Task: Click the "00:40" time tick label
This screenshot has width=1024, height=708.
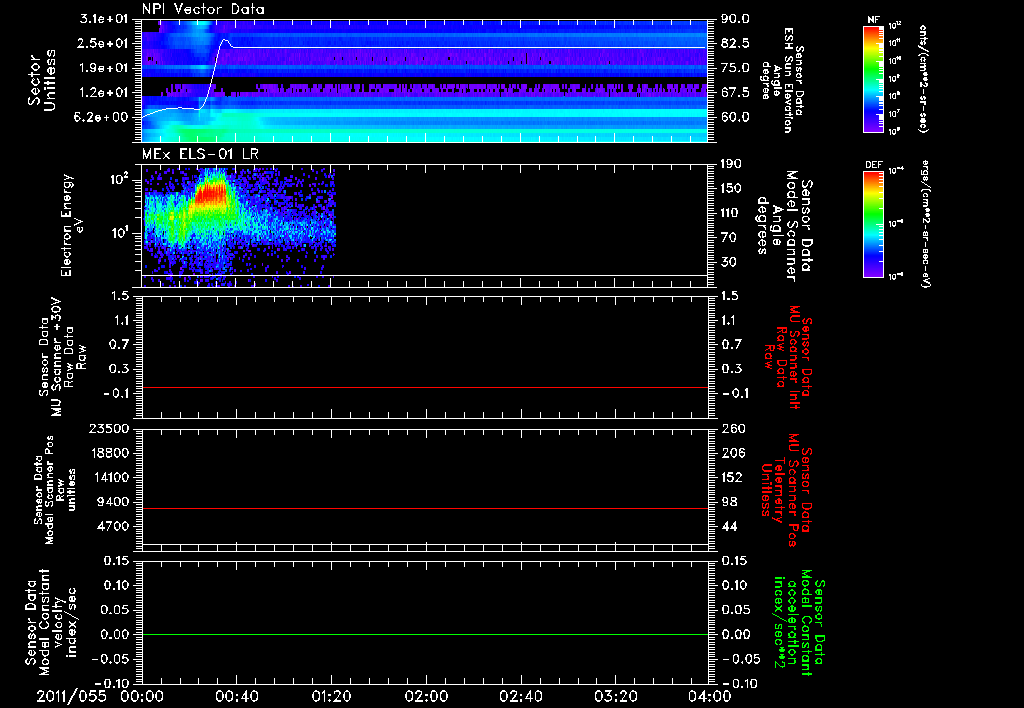Action: click(x=236, y=696)
